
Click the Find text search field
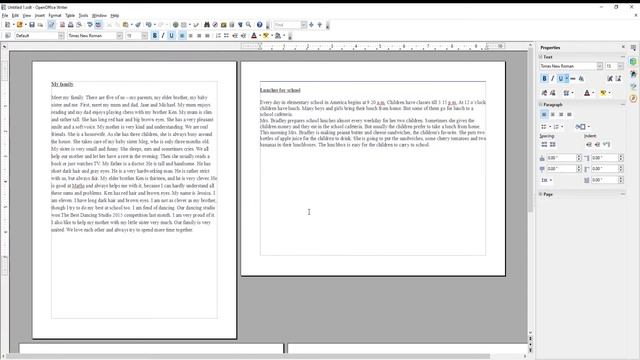pyautogui.click(x=287, y=25)
